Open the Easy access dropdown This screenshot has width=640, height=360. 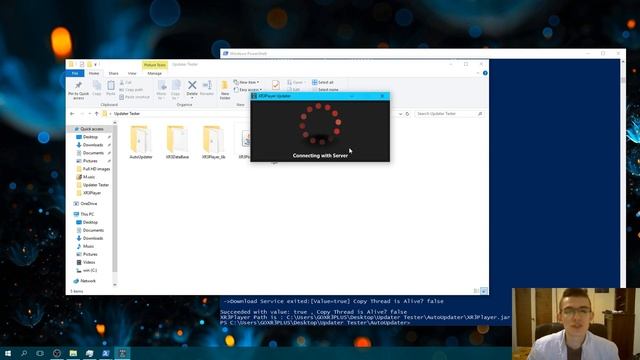(248, 90)
